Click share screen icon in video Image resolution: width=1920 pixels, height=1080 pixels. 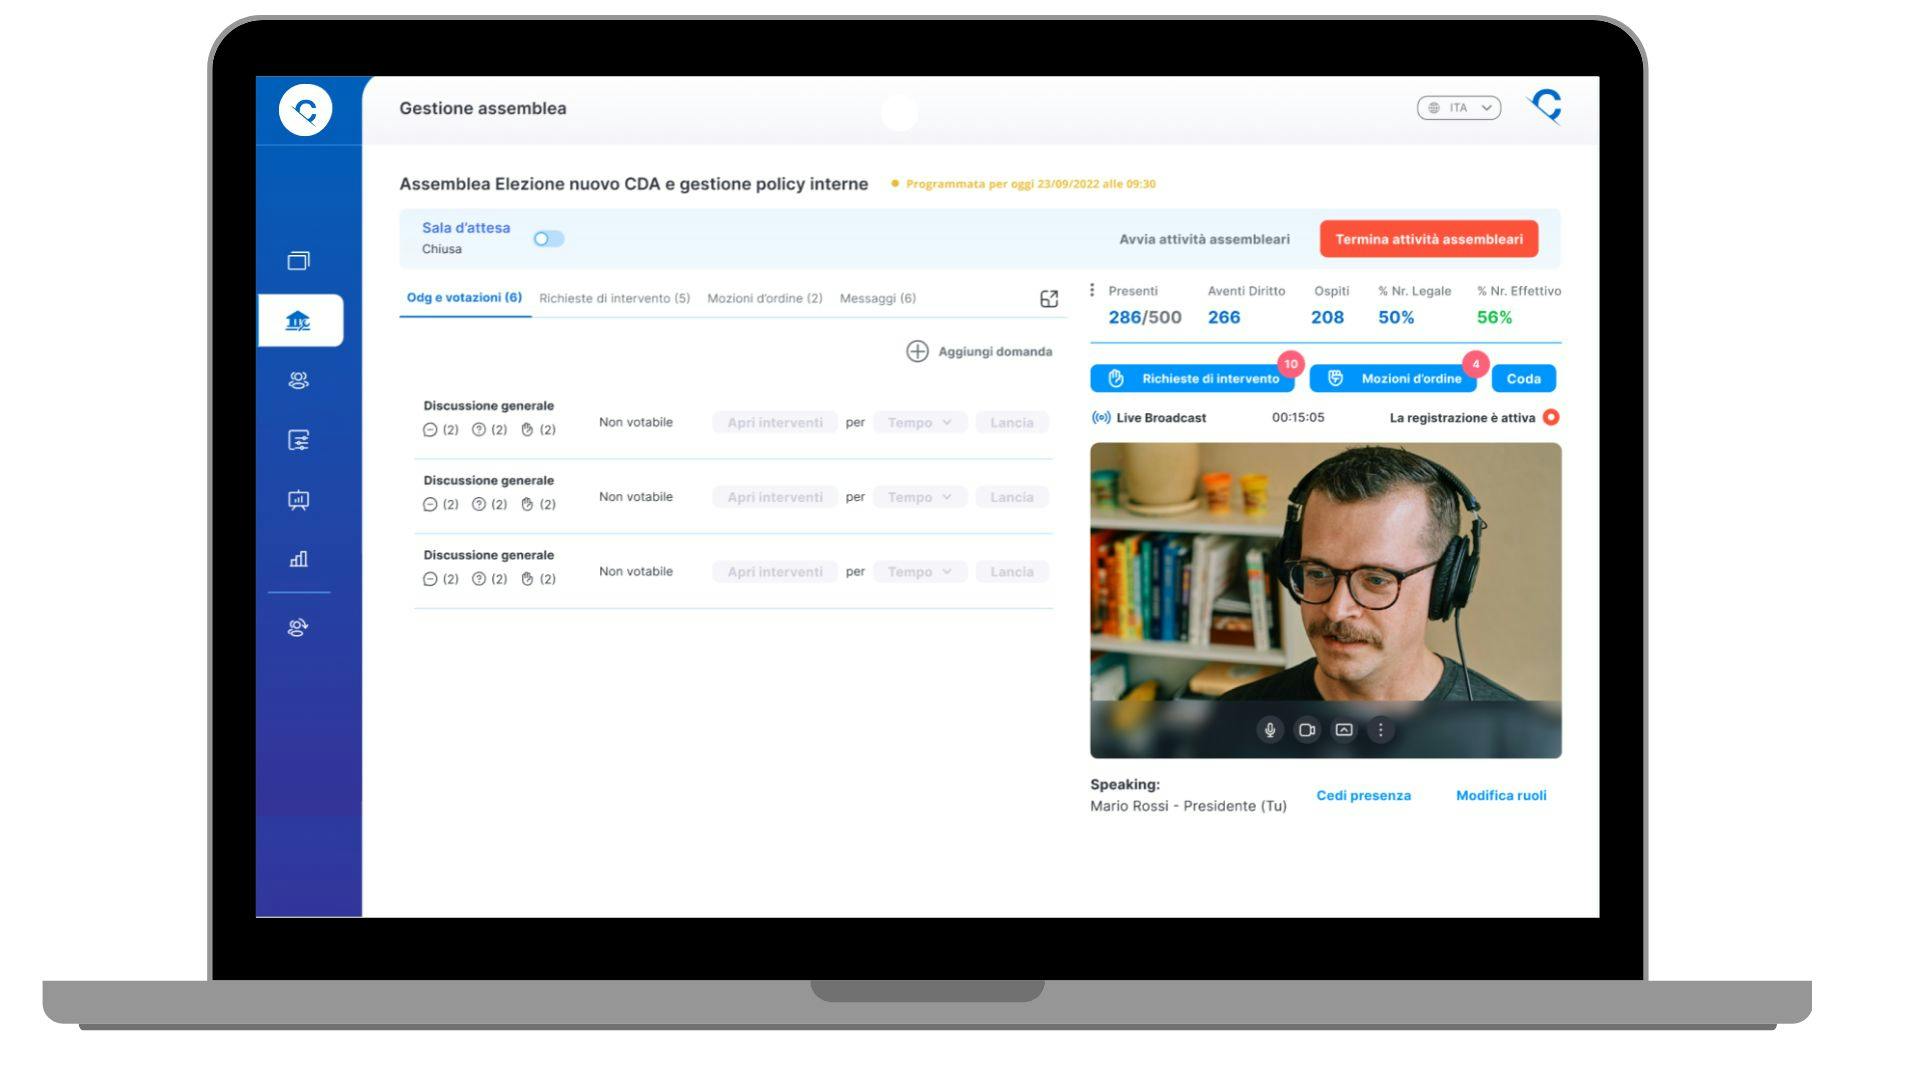1344,730
